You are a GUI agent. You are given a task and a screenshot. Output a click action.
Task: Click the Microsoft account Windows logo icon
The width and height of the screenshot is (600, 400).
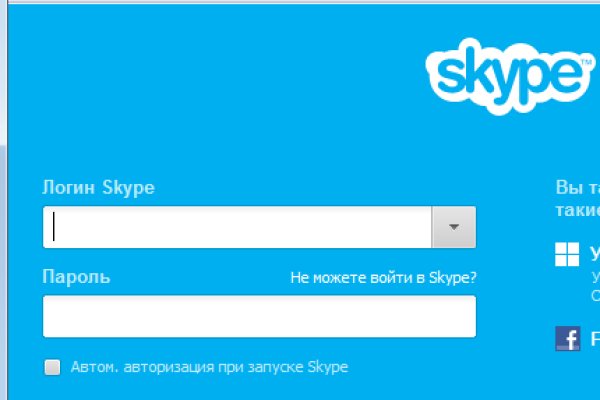[x=567, y=254]
